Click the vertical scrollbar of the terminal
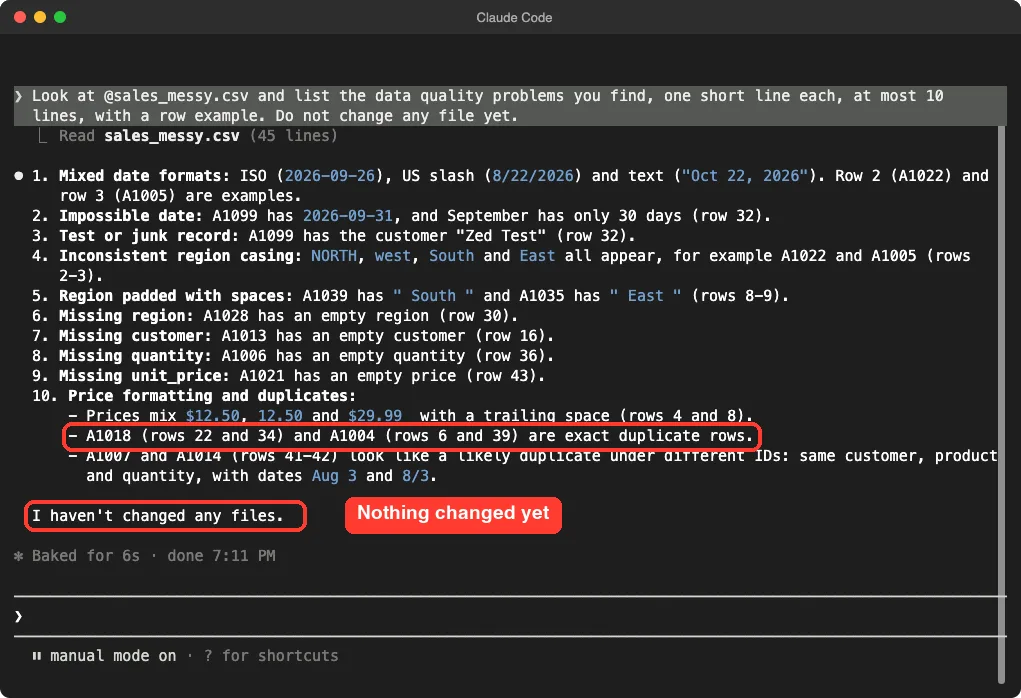The height and width of the screenshot is (698, 1021). [x=1001, y=404]
